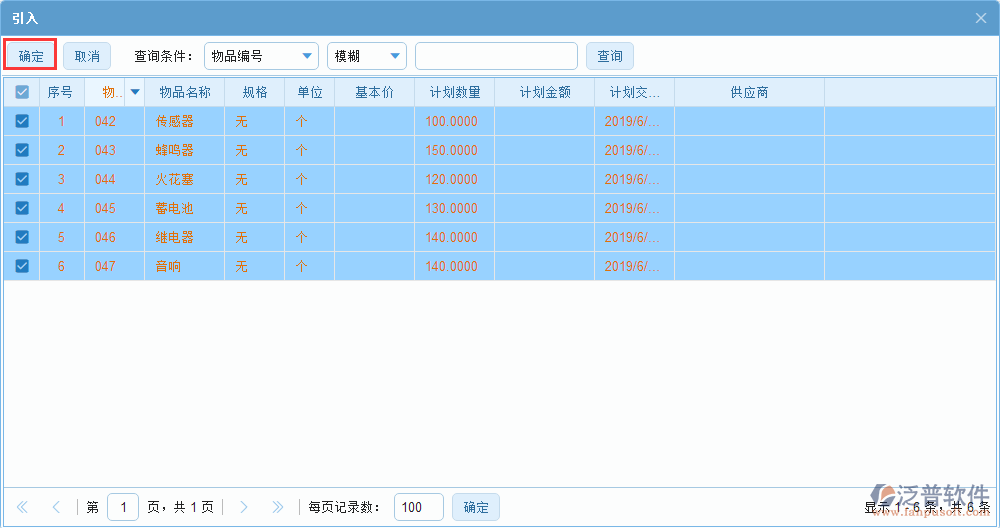Open the 模糊 match mode dropdown
The height and width of the screenshot is (528, 1000).
pos(367,56)
